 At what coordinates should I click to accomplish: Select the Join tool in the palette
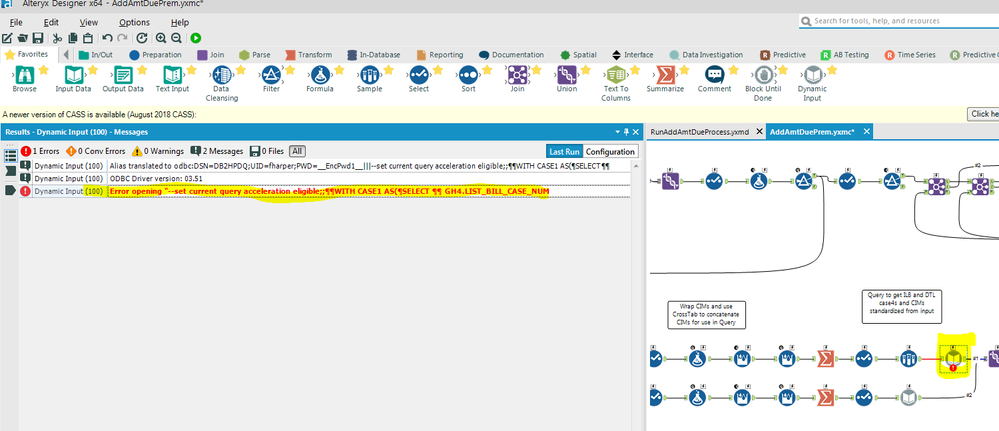pos(517,79)
